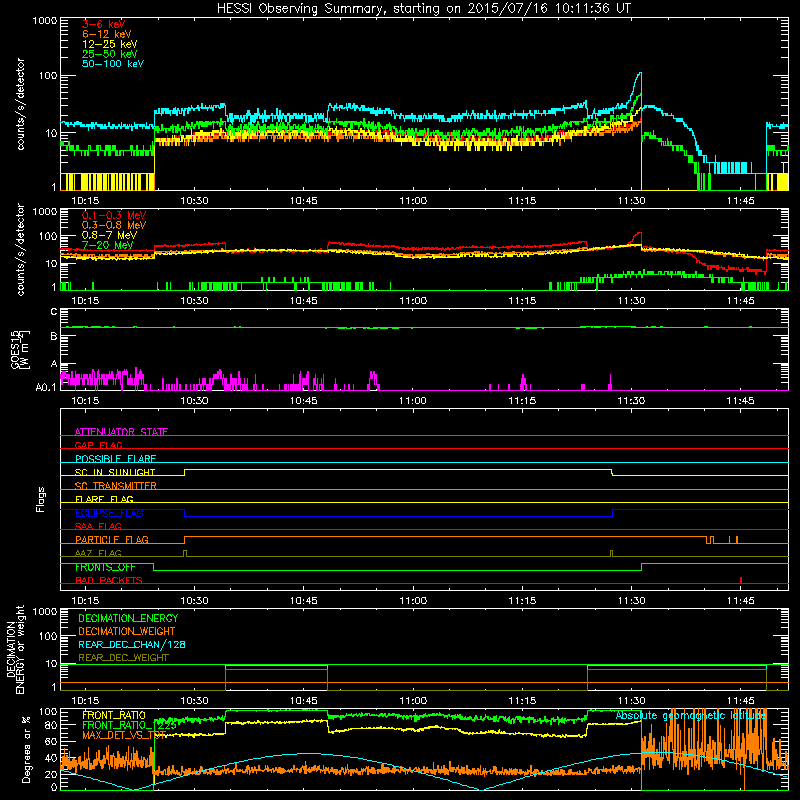Click the yellow 12-25 keV legend label

click(x=110, y=44)
